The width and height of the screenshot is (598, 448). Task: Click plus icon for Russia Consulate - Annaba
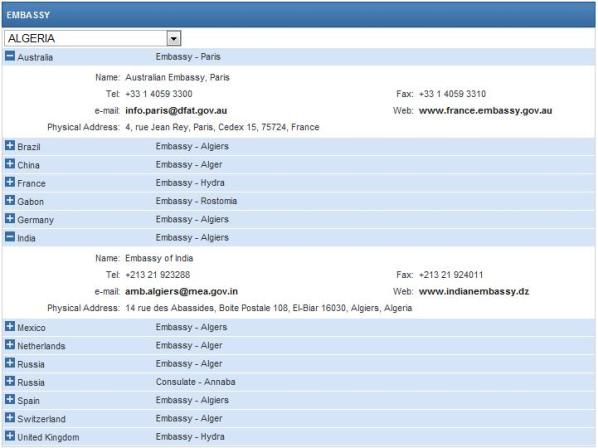point(10,381)
